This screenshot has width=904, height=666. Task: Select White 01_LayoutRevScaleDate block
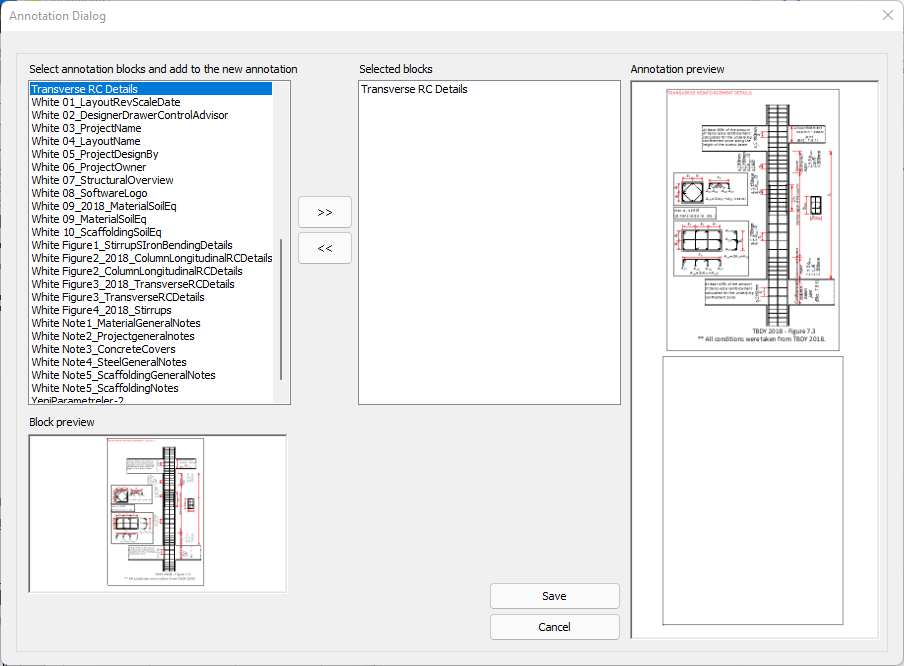[106, 102]
